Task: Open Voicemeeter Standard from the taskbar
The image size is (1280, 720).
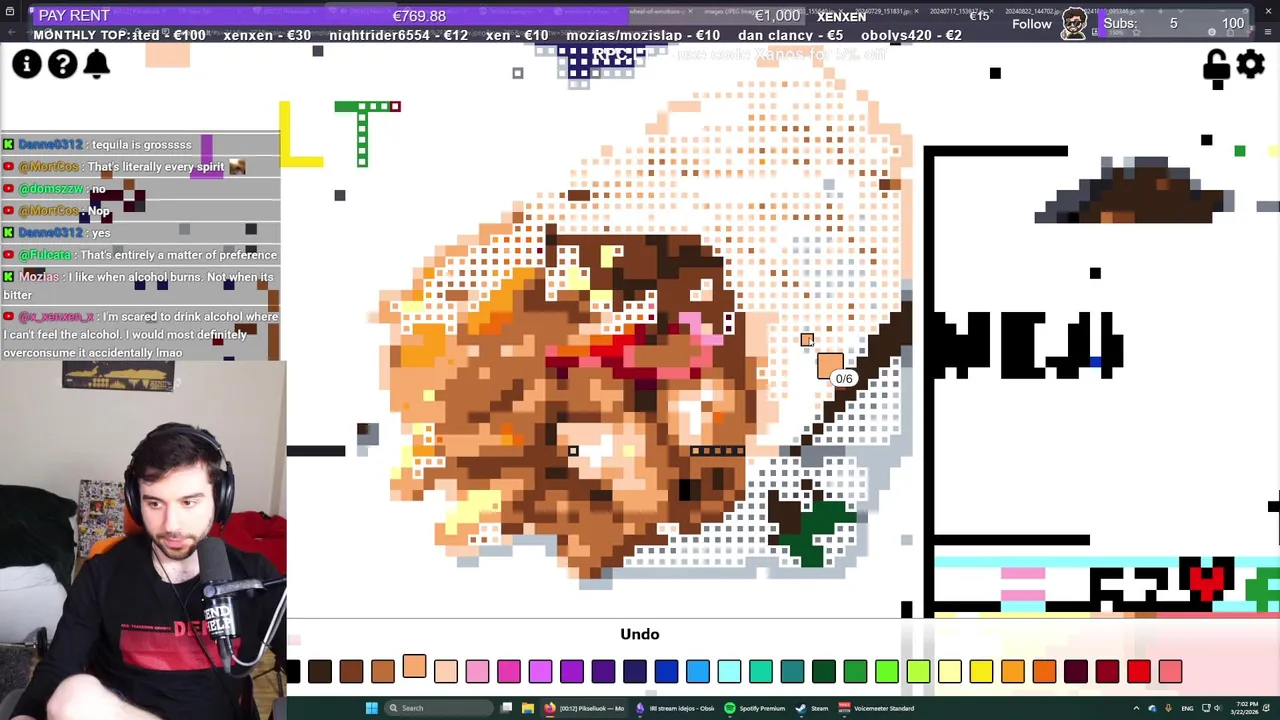Action: pos(876,708)
